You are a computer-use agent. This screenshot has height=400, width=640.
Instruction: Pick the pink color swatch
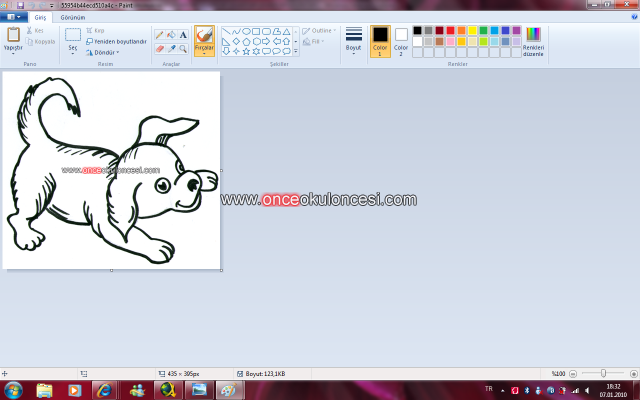(451, 42)
